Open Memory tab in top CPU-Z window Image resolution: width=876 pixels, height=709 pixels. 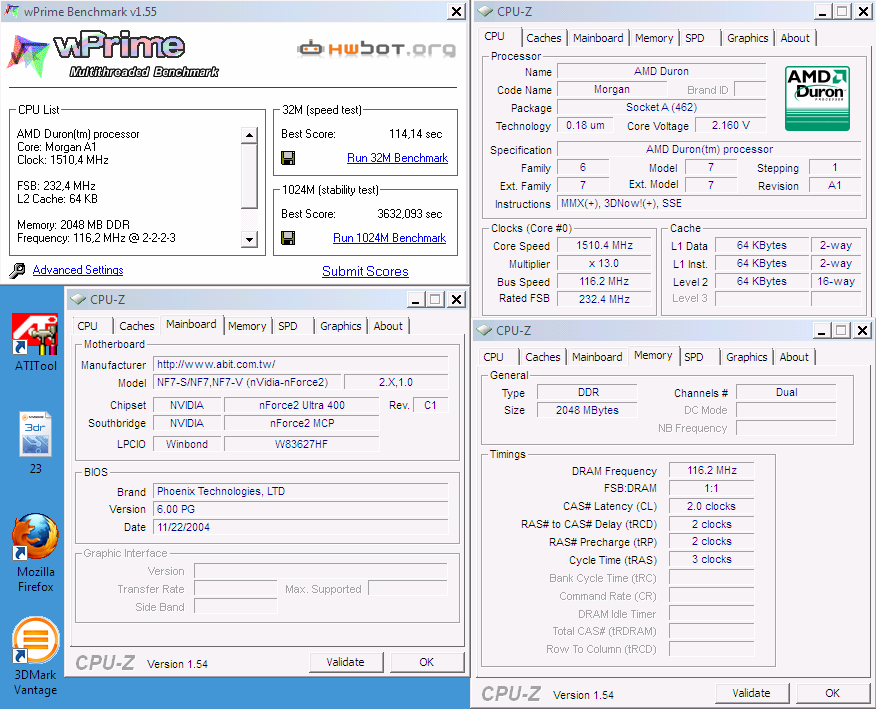click(654, 38)
